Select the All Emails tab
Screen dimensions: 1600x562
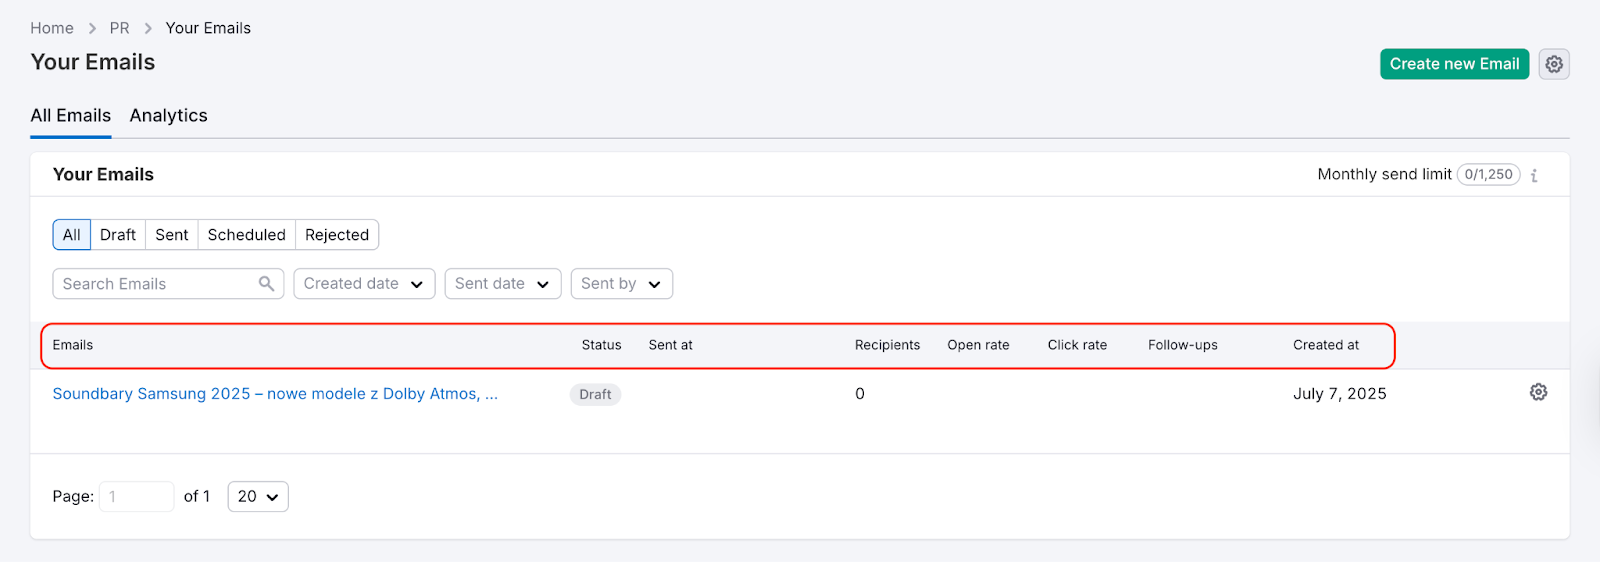[70, 116]
